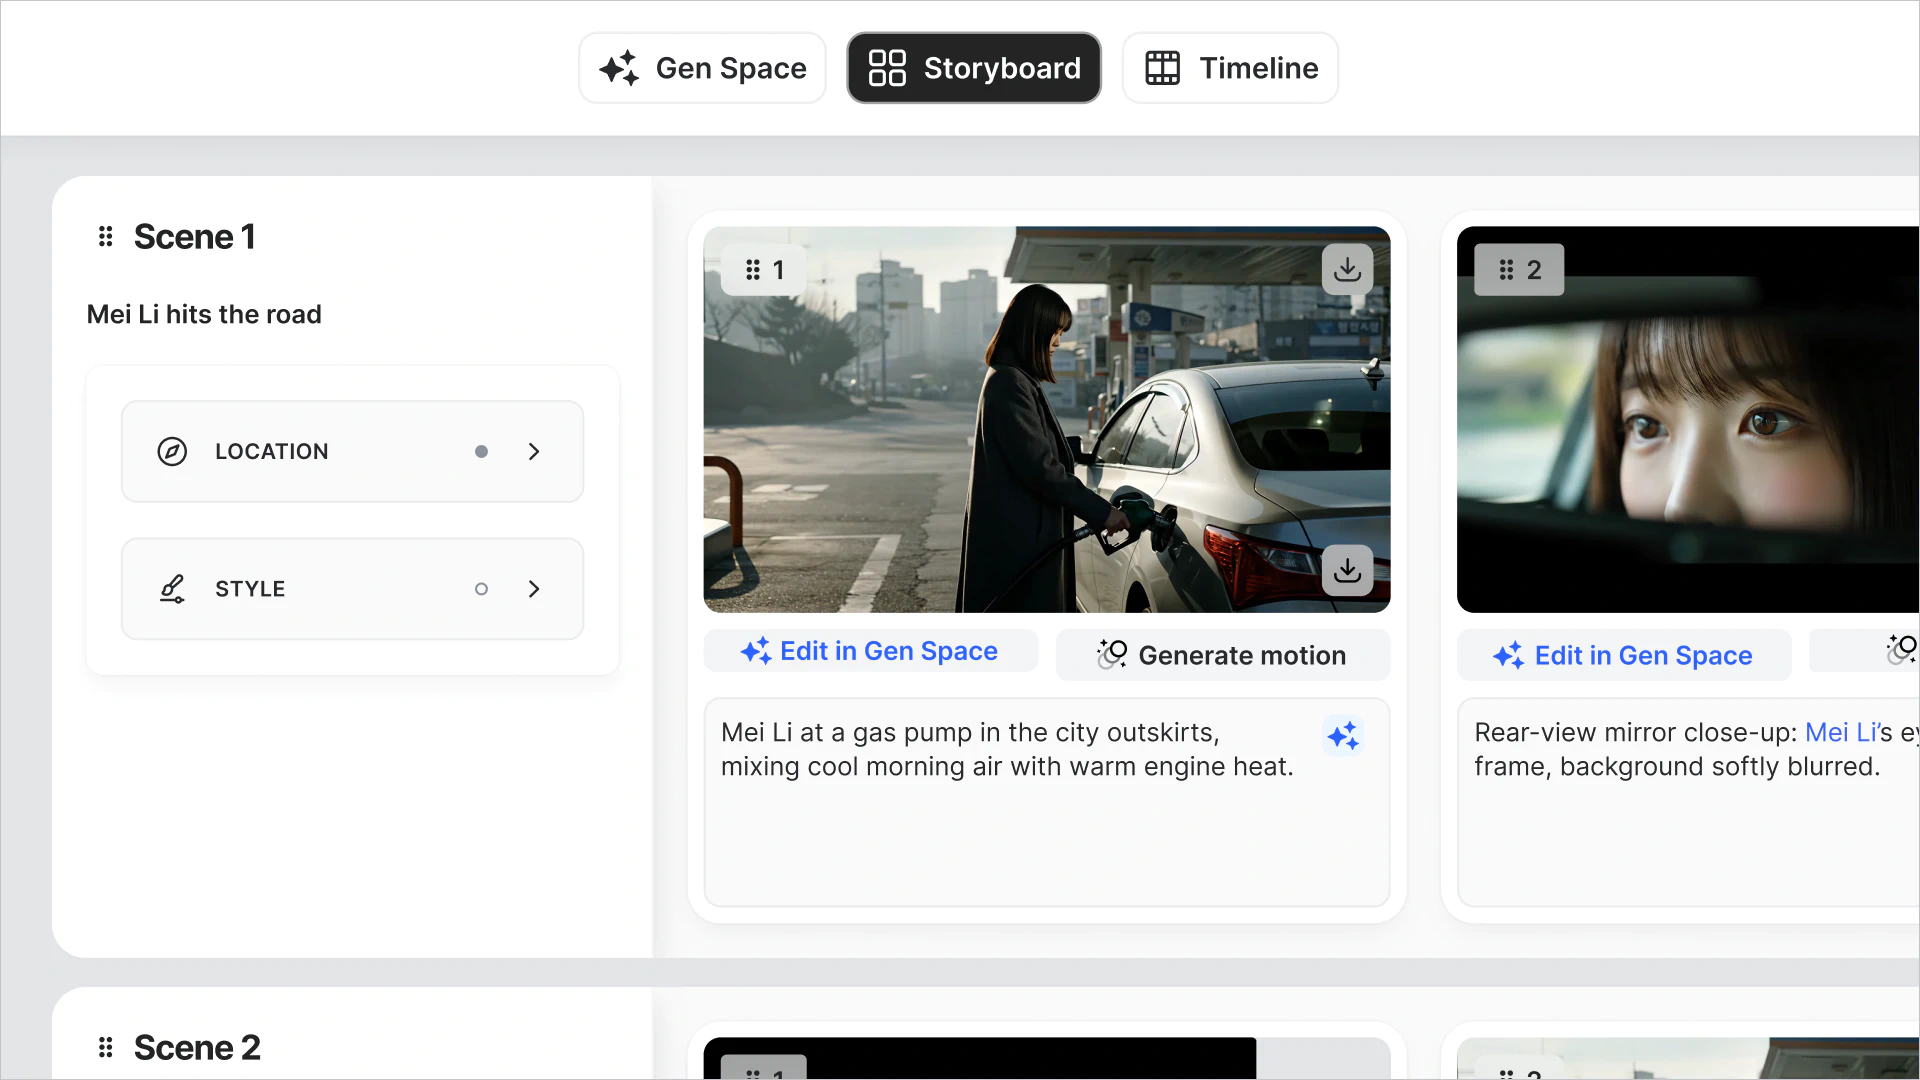This screenshot has height=1080, width=1920.
Task: Toggle the filled LOCATION status dot
Action: coord(481,452)
